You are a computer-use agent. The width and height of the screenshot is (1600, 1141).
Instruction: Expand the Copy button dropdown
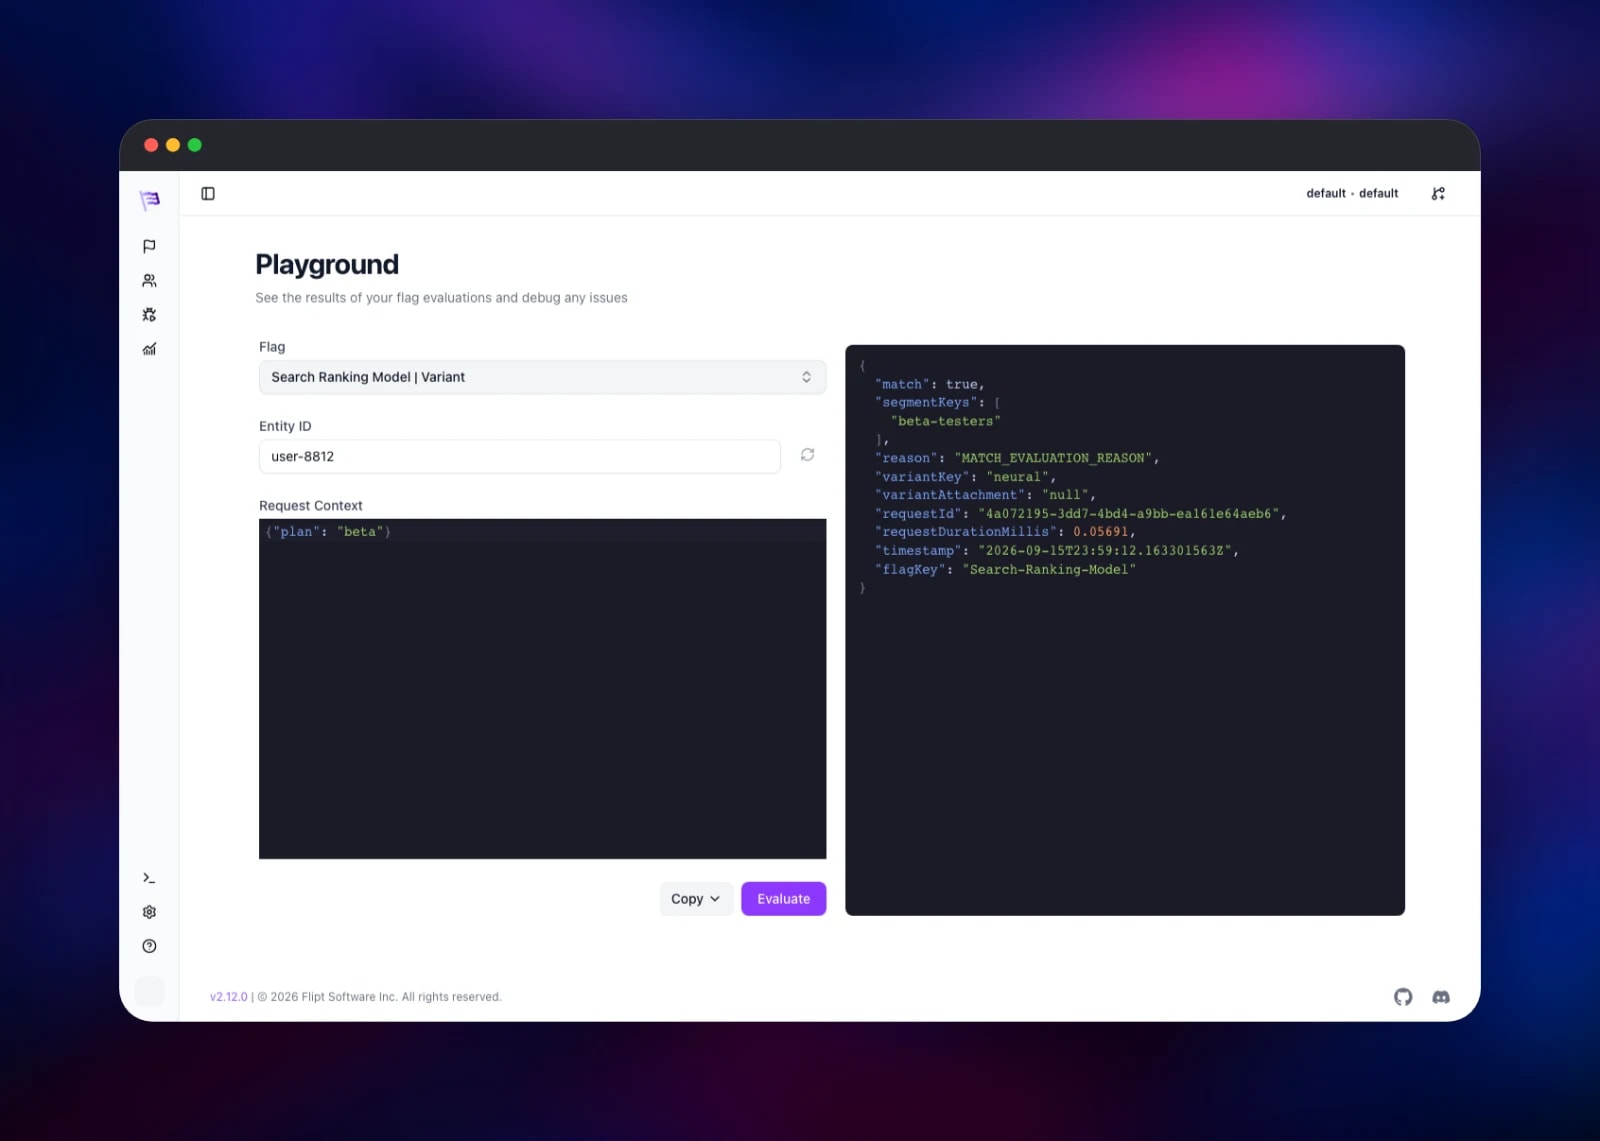point(696,899)
